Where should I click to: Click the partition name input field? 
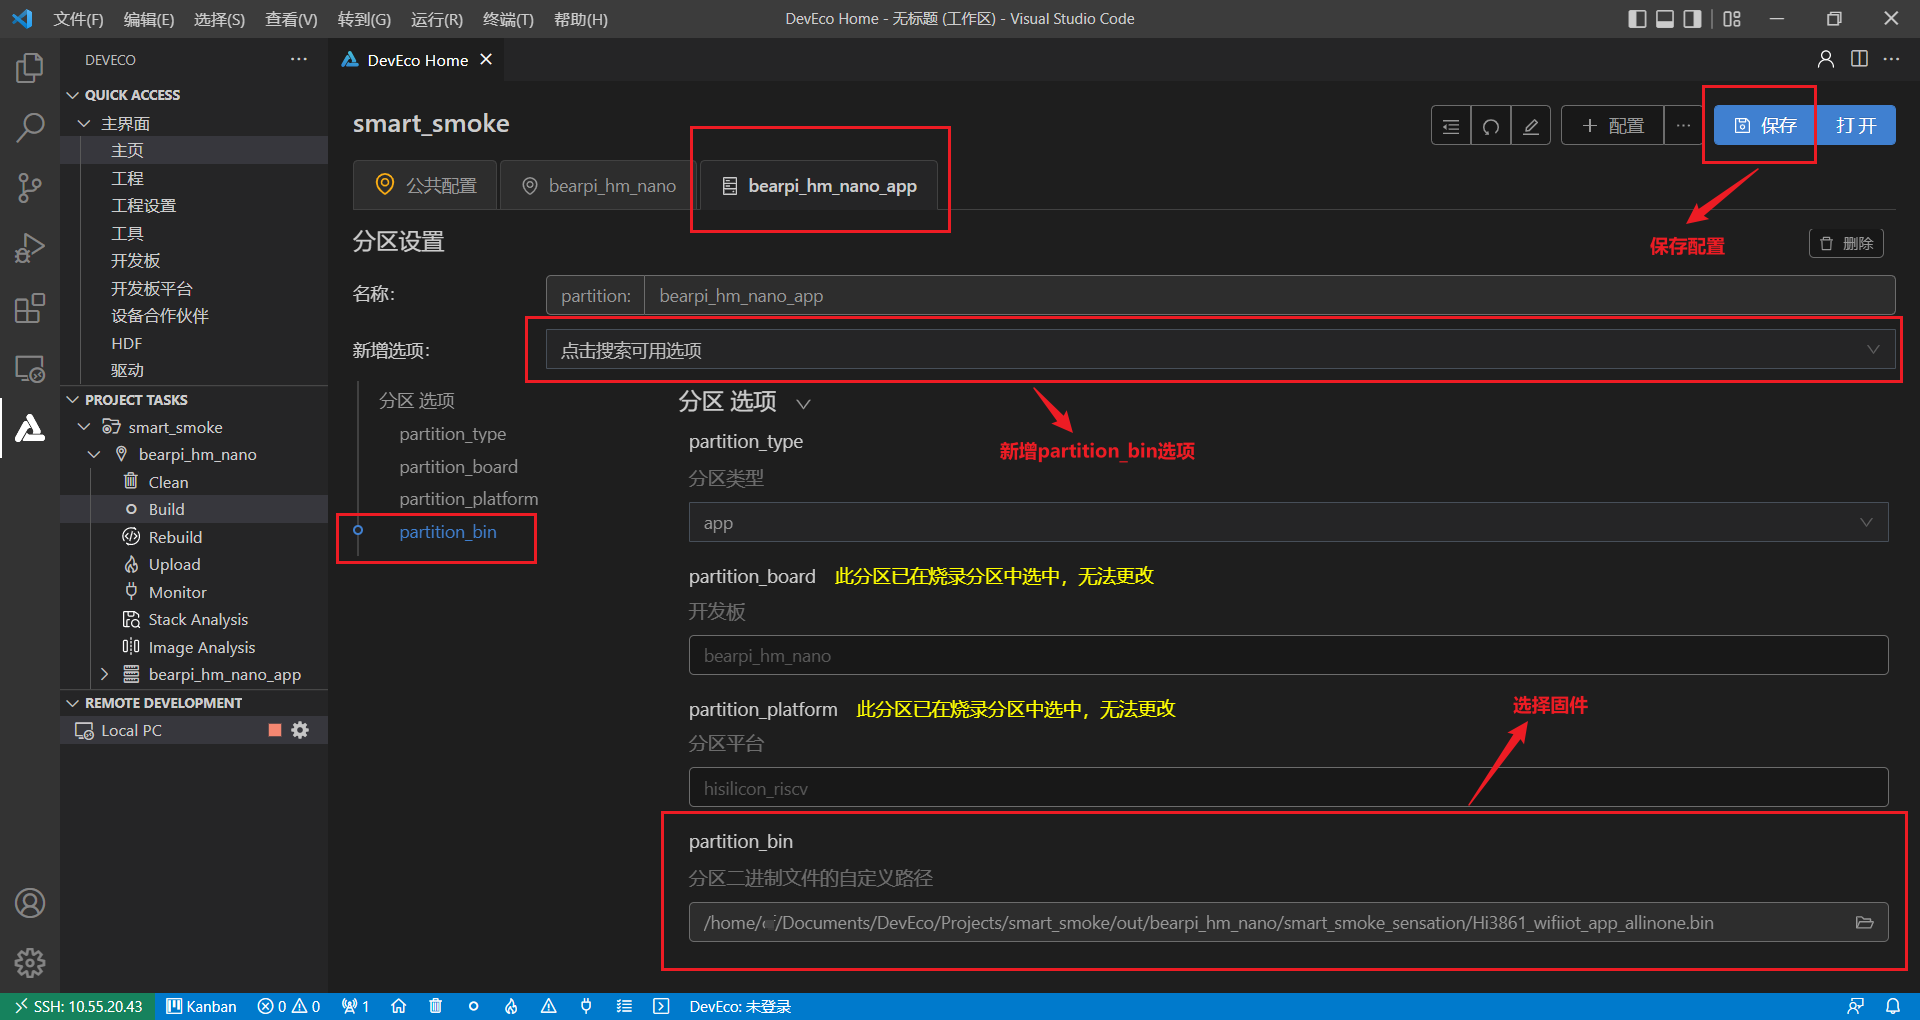[x=1270, y=296]
